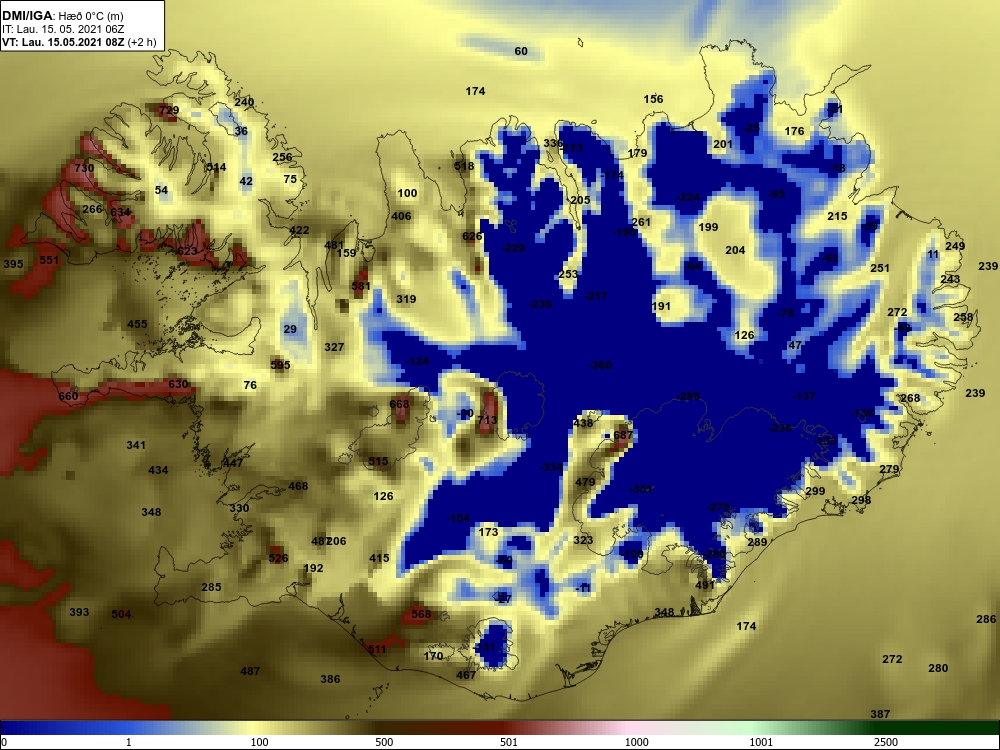Click map value "514"

point(216,167)
